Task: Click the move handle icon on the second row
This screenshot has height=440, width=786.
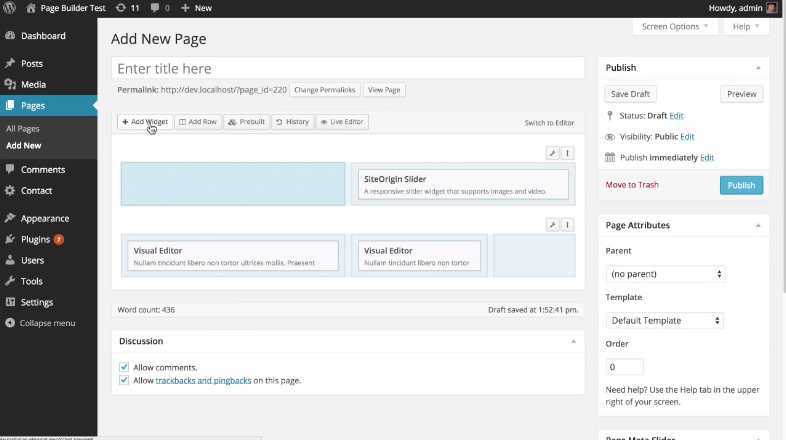Action: (567, 225)
